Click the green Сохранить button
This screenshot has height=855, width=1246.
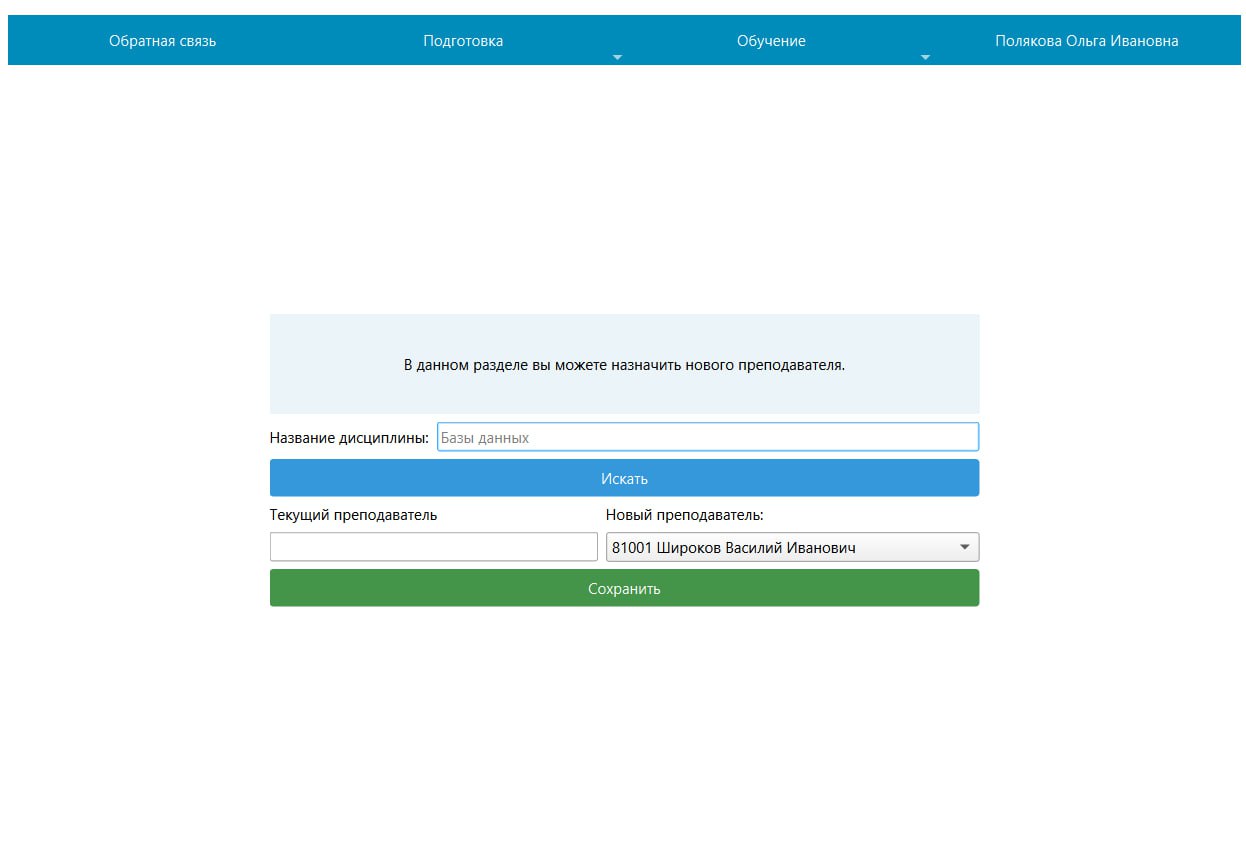(624, 588)
